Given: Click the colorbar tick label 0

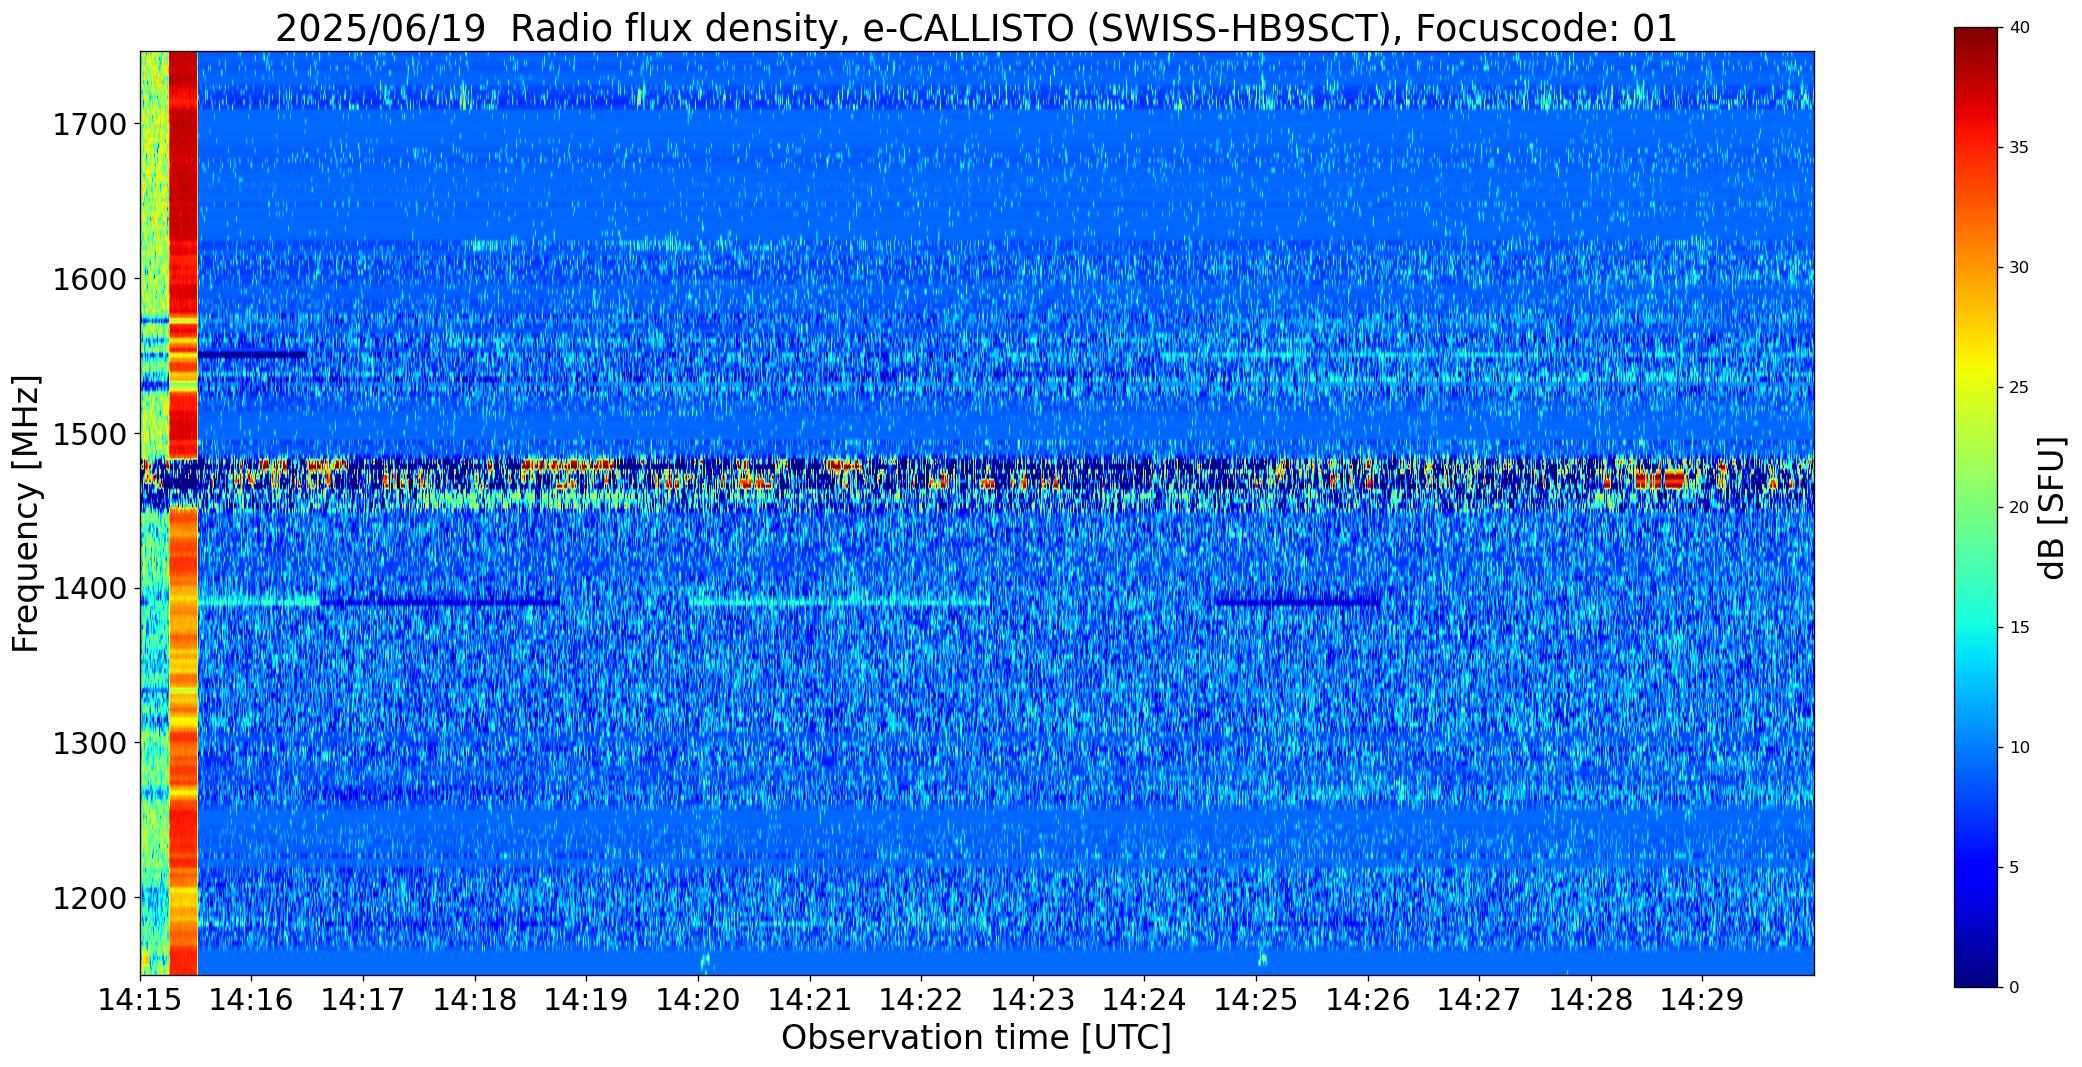Looking at the screenshot, I should pos(2014,988).
